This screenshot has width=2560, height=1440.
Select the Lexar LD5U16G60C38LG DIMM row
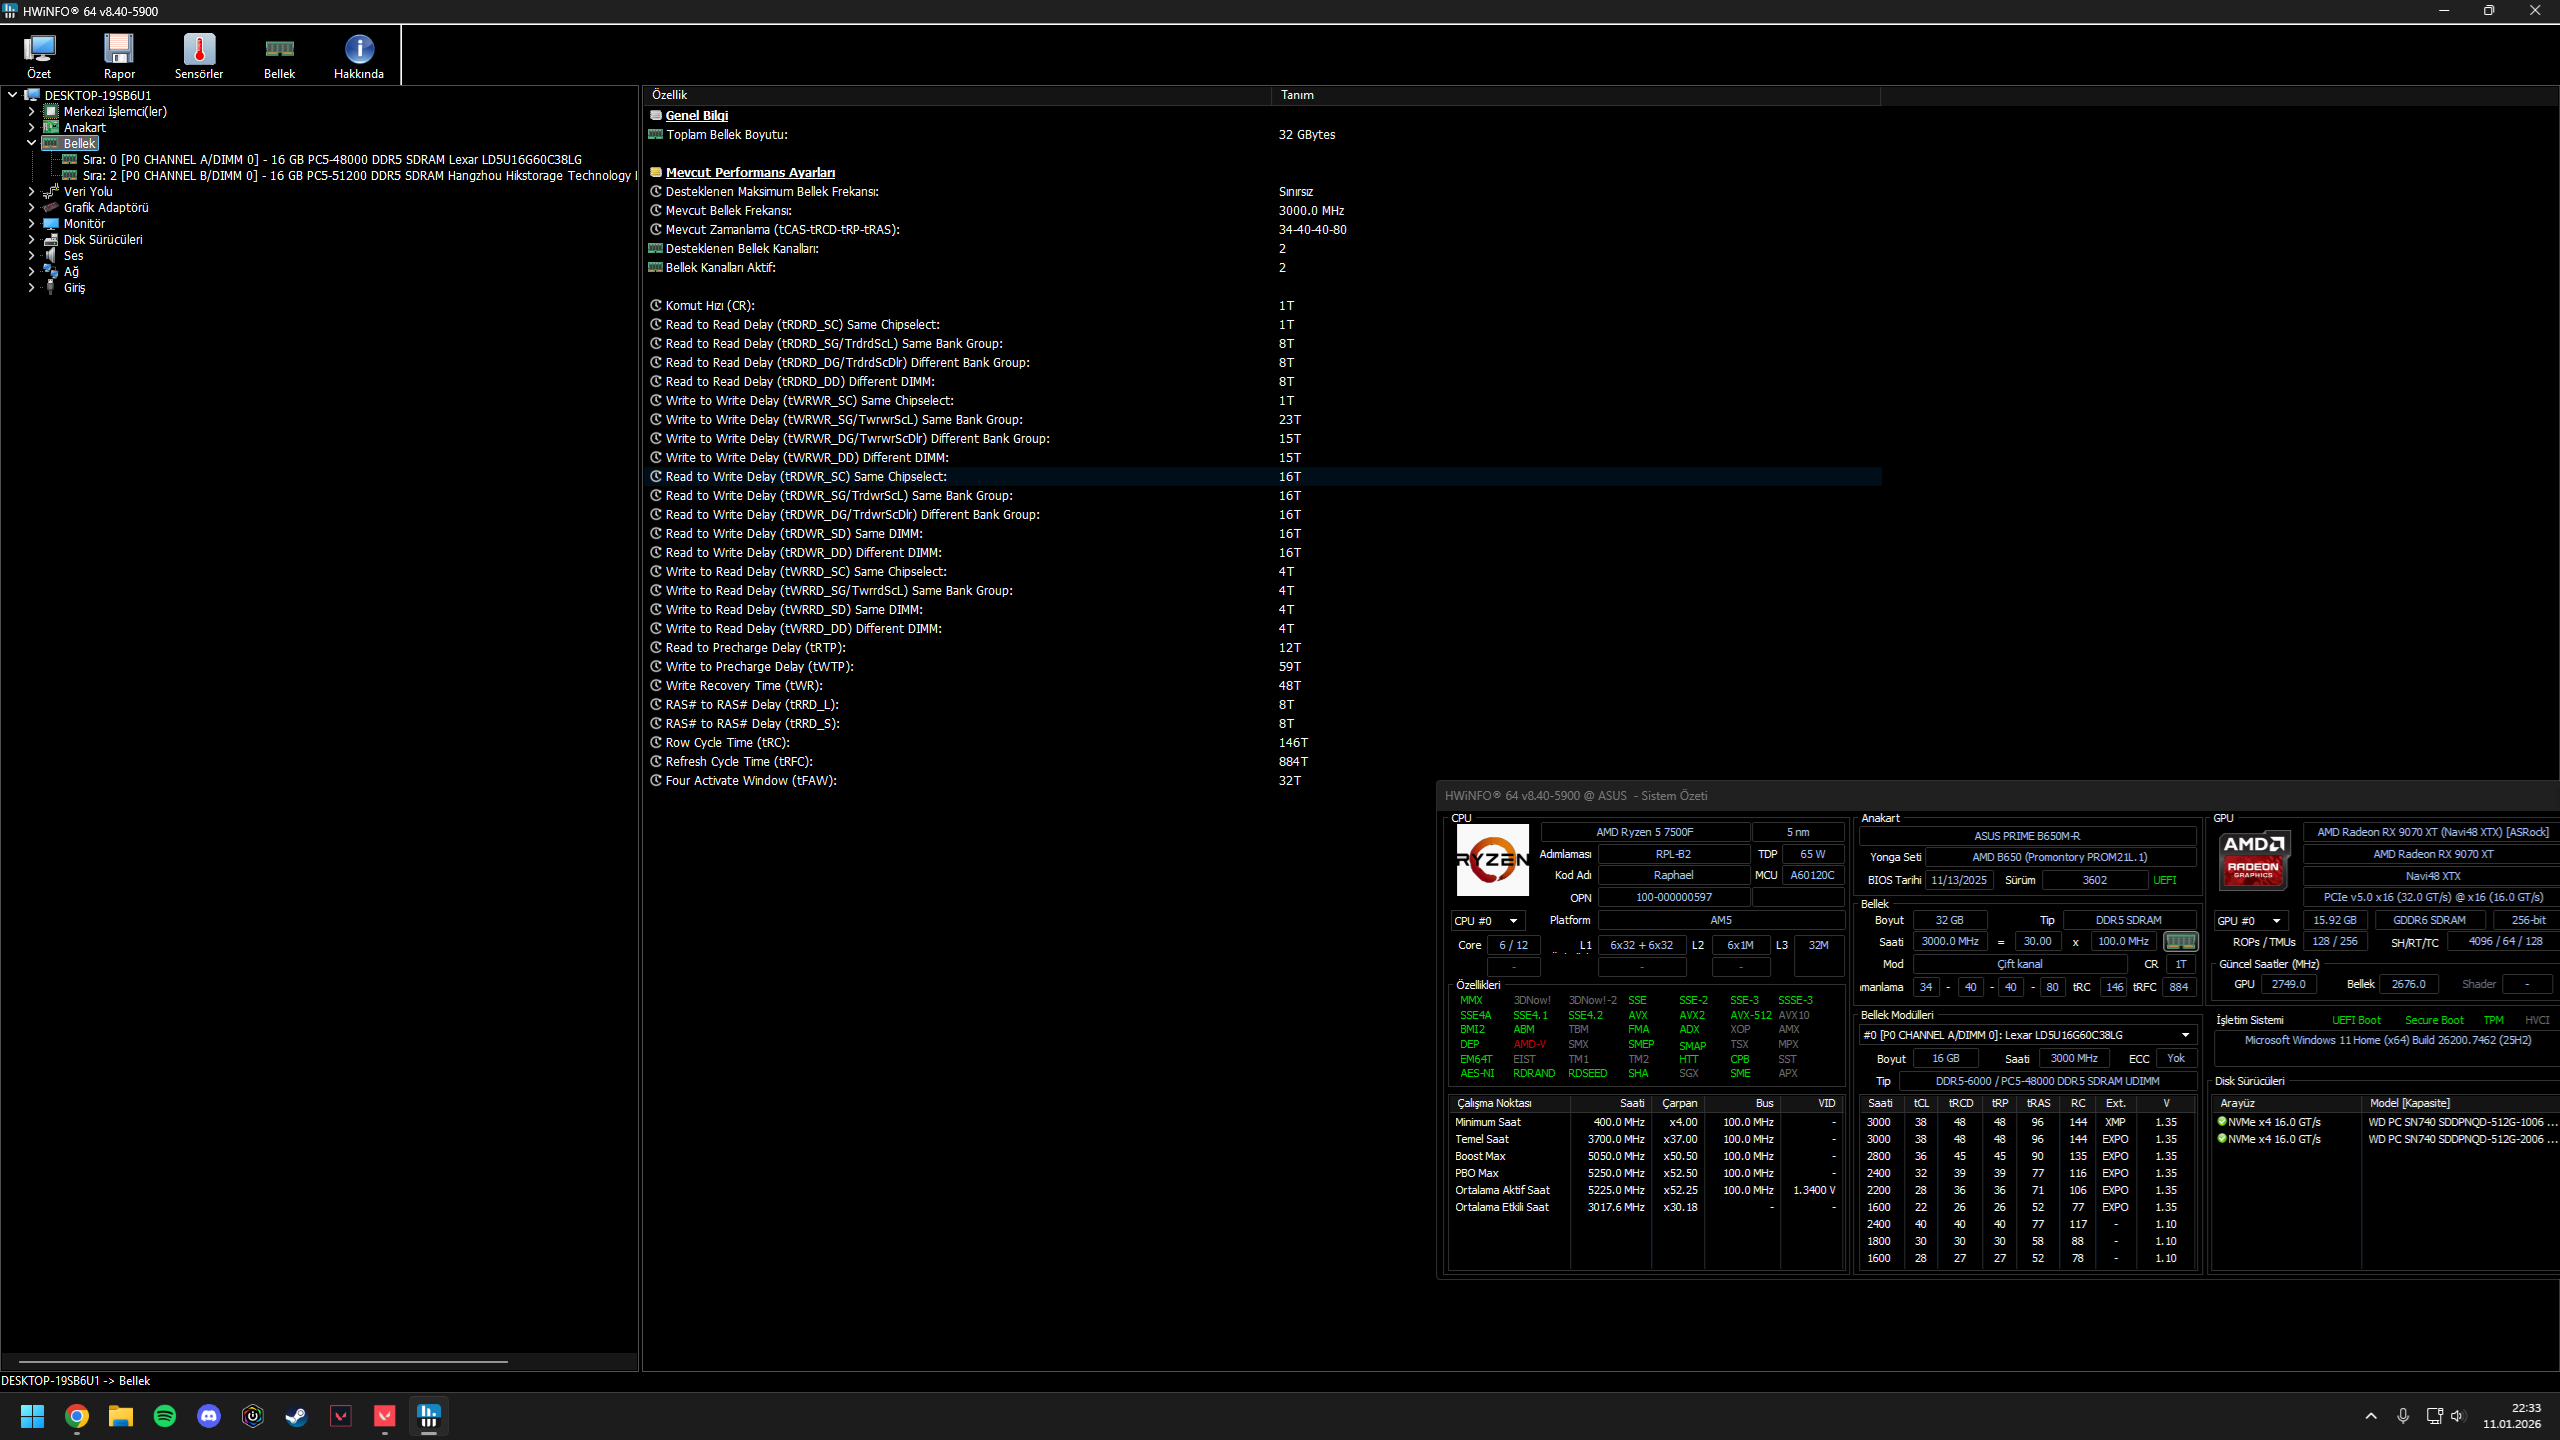(x=332, y=159)
